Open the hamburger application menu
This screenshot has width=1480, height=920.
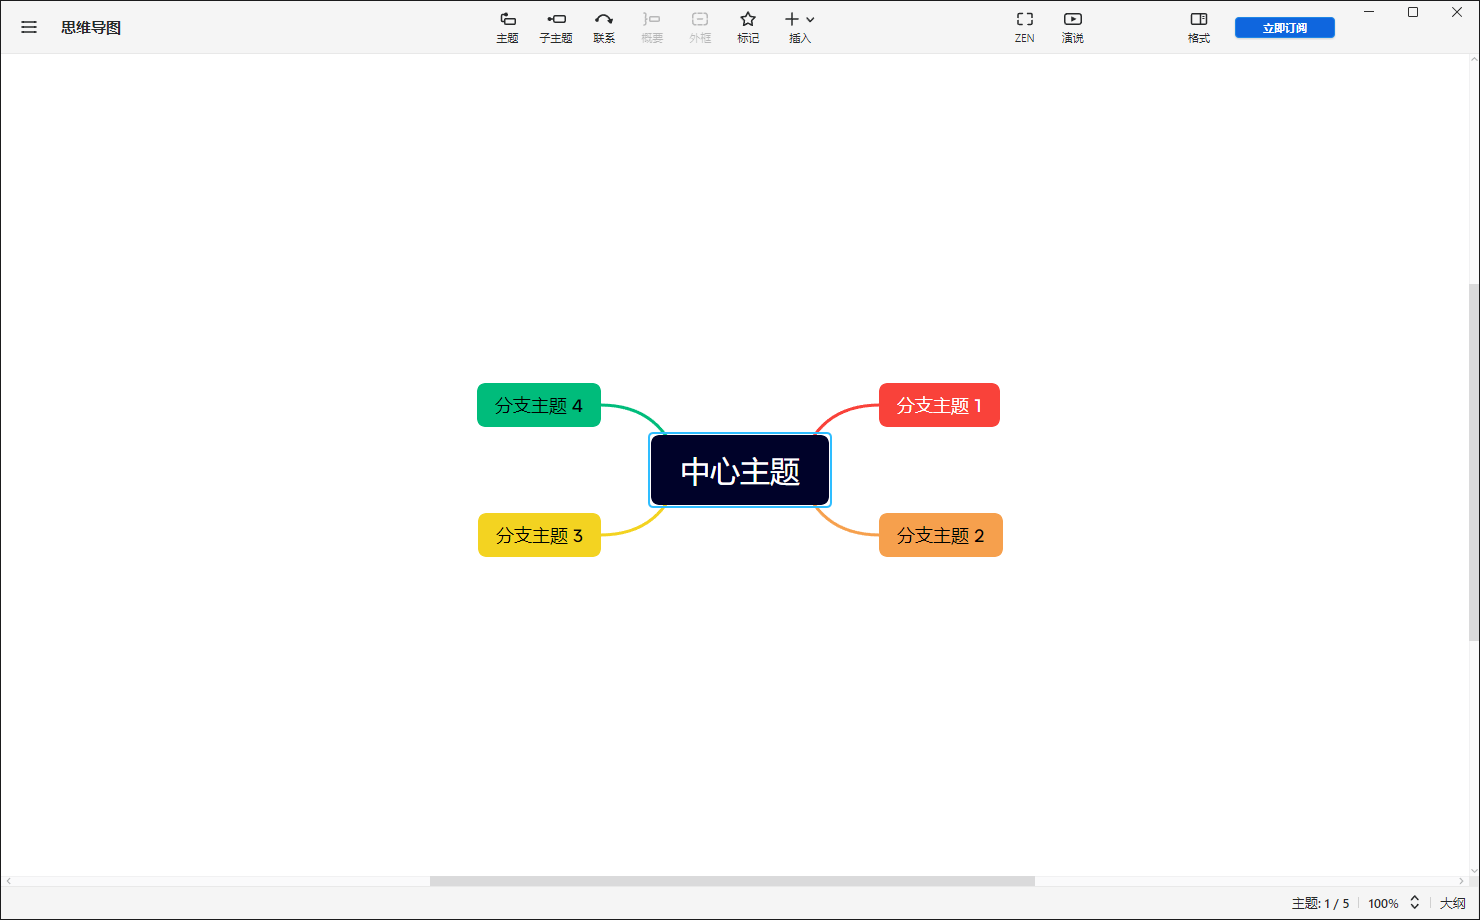(x=28, y=27)
